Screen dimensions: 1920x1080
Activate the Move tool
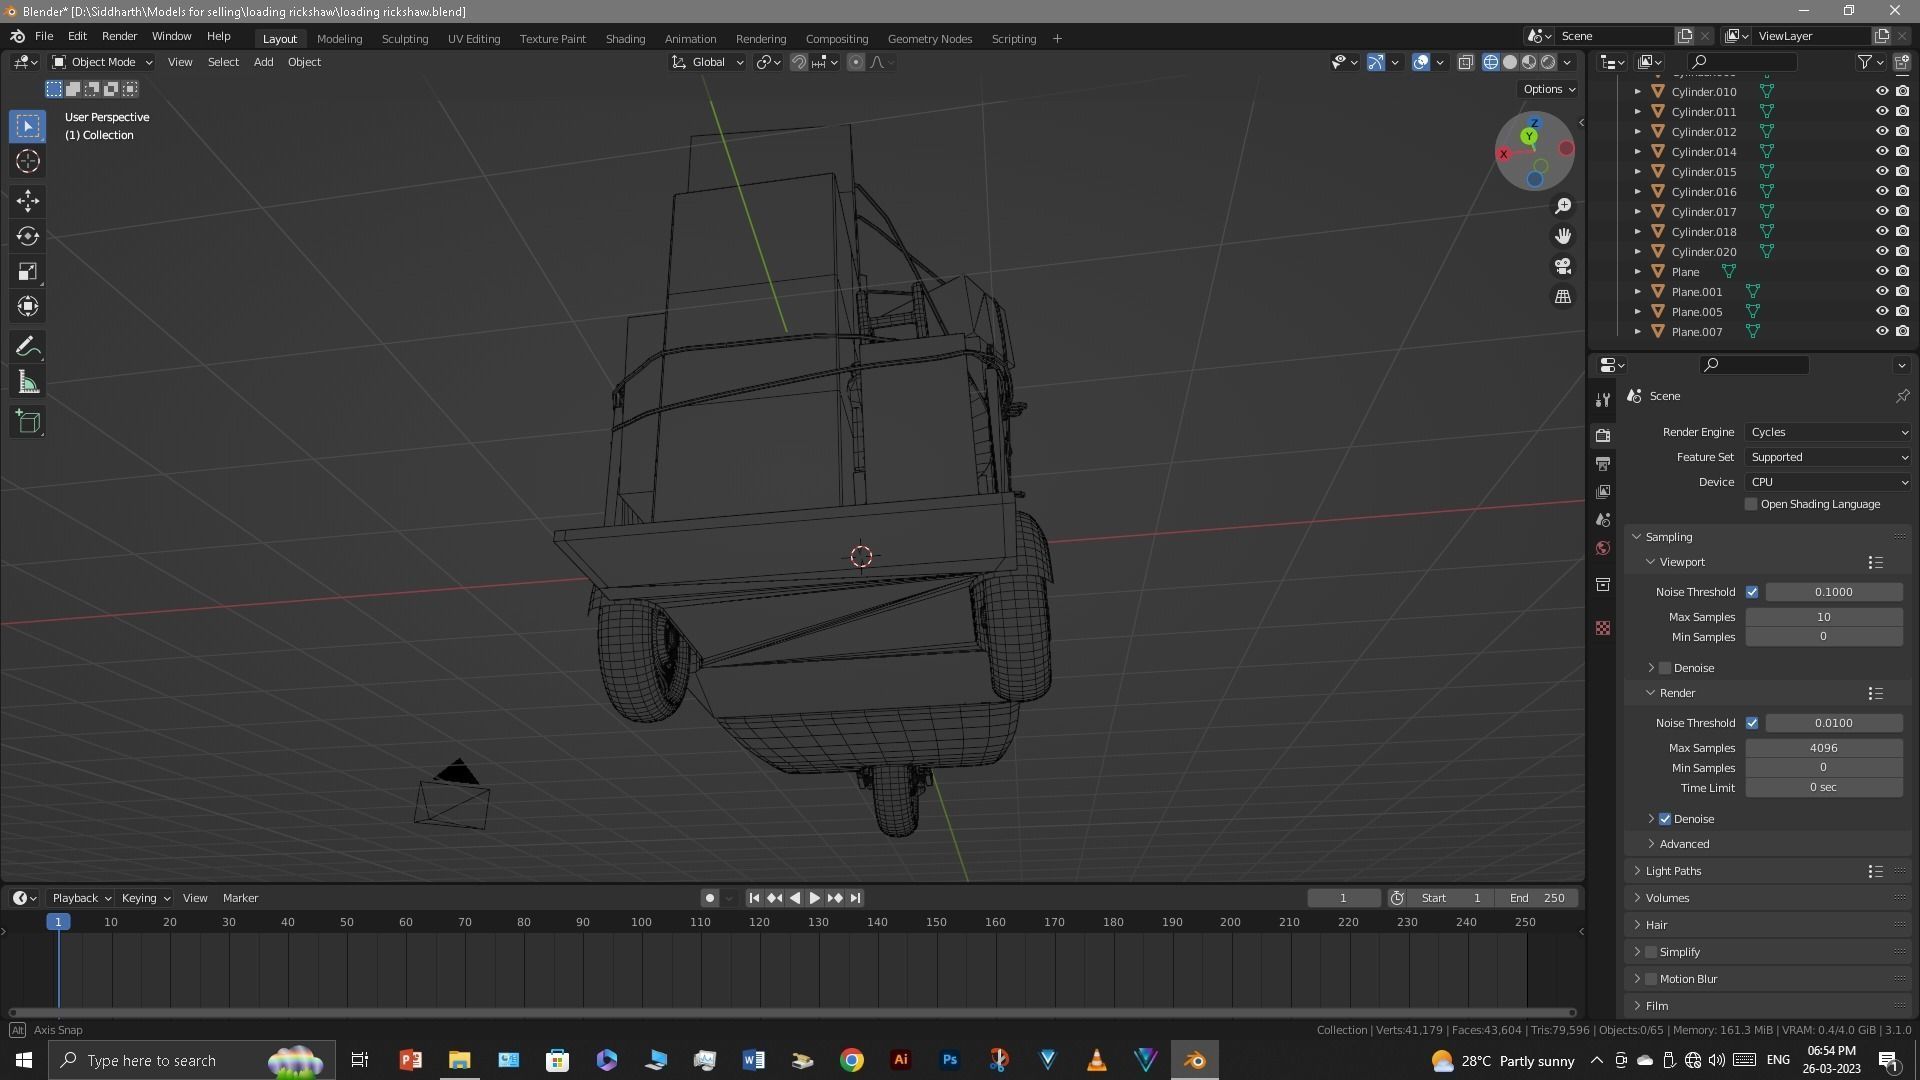28,201
